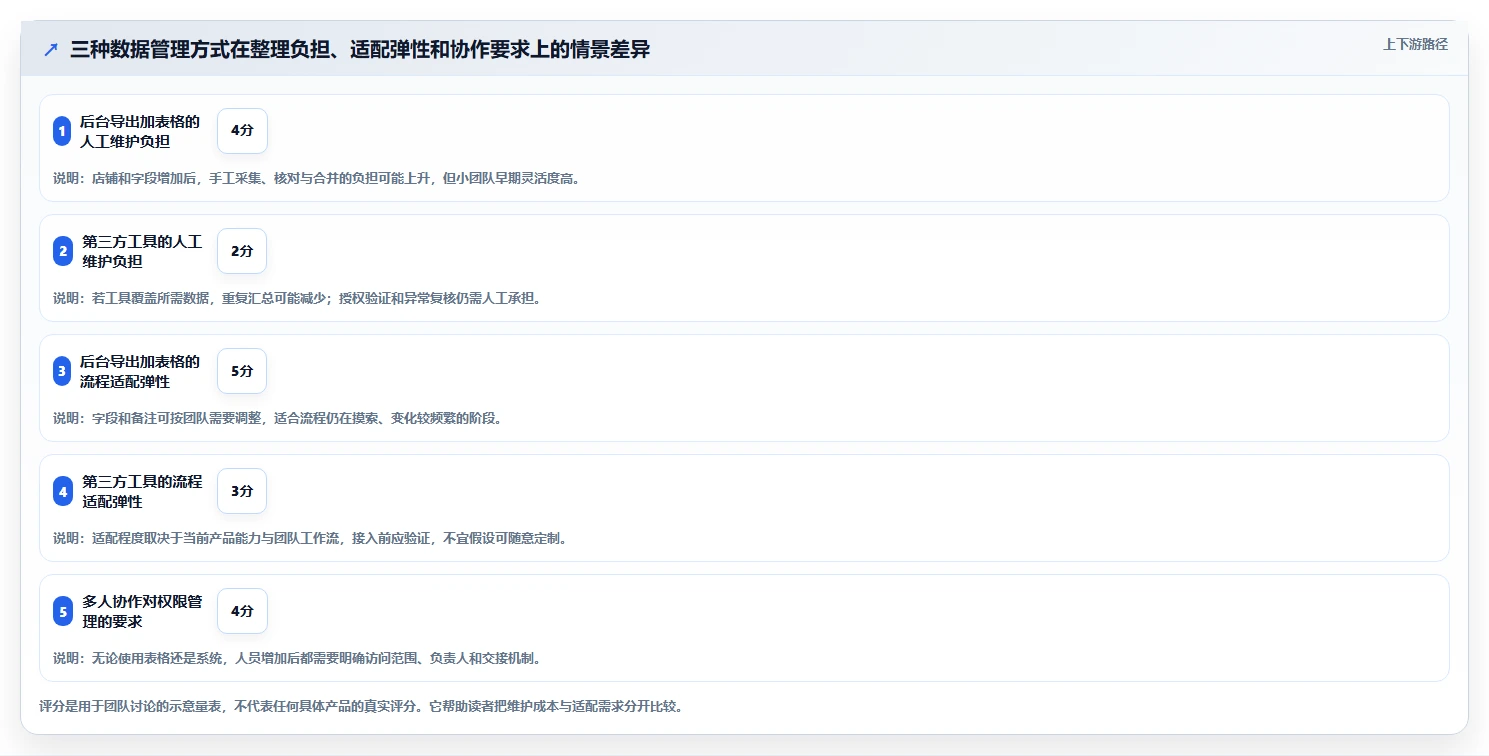Click the 上下游路径 label at top right
This screenshot has height=756, width=1489.
(x=1415, y=44)
